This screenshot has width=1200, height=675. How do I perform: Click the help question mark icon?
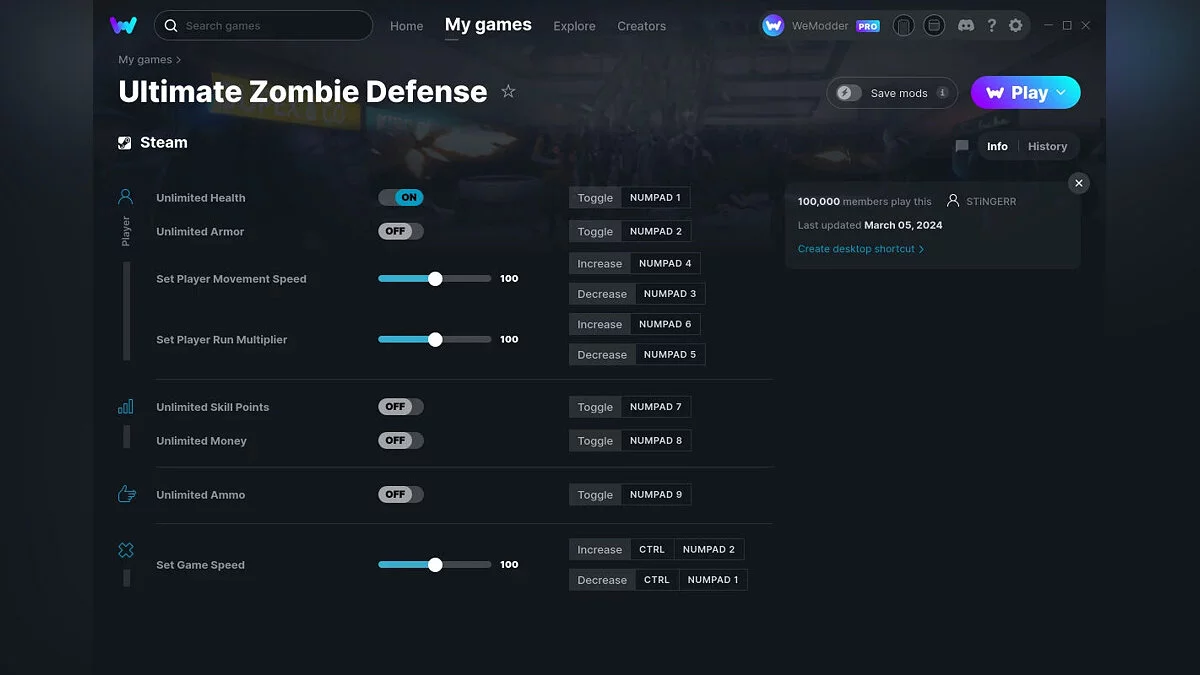tap(991, 25)
